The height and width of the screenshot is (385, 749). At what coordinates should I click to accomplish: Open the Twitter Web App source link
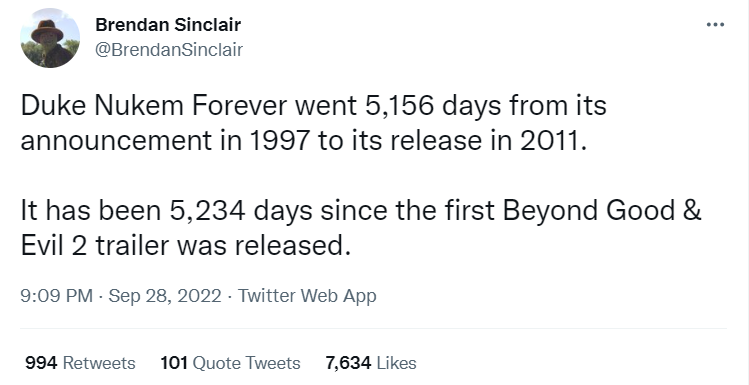point(307,296)
